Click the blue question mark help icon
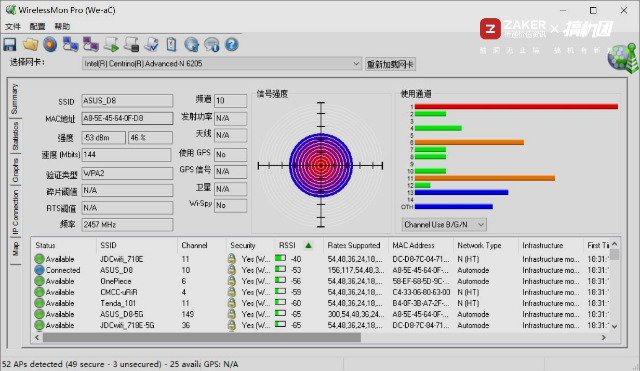This screenshot has width=640, height=371. point(231,44)
